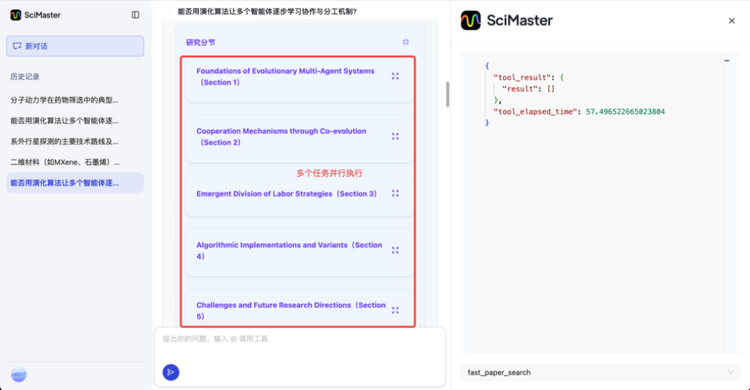Screen dimensions: 750x390
Task: Click the question title 能否用演化算法让多个智能体逐步学习协作与分工机制?
Action: [267, 11]
